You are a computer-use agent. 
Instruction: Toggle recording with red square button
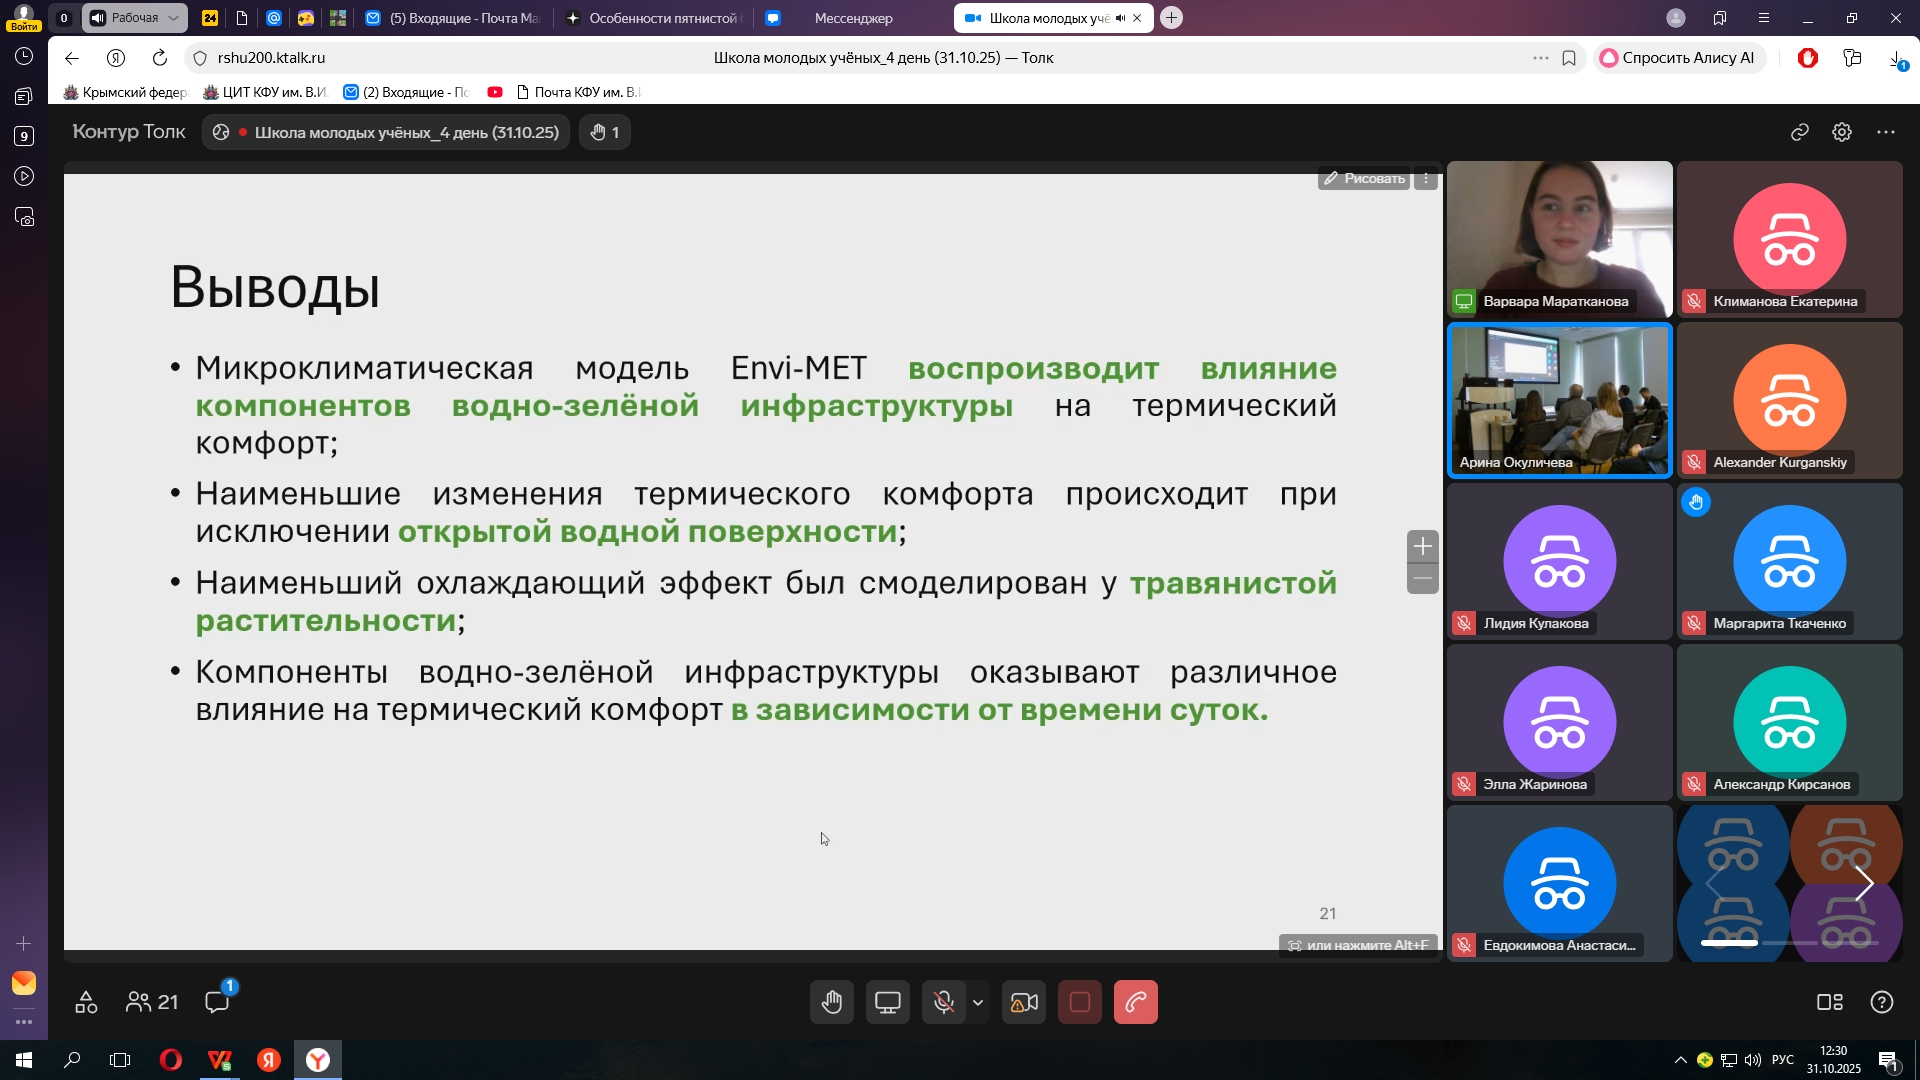pyautogui.click(x=1079, y=1002)
